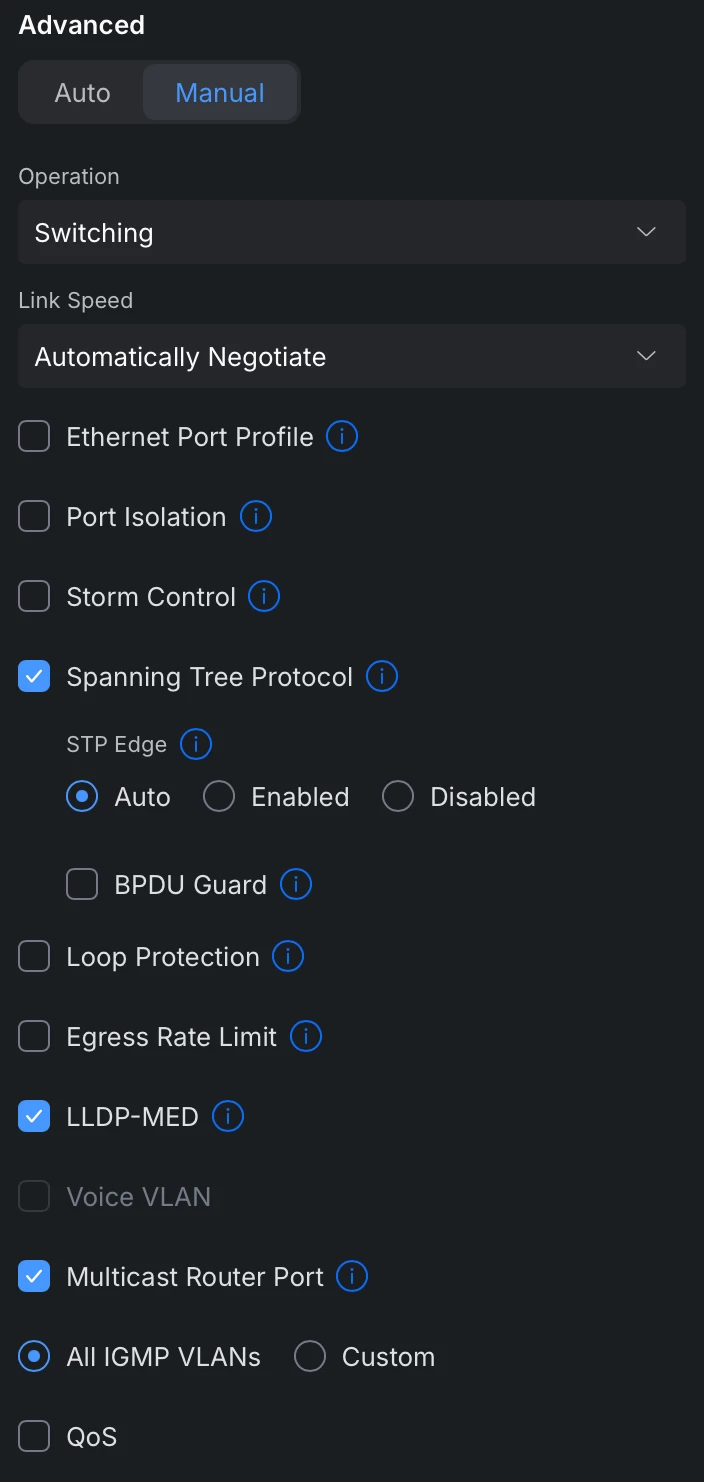The image size is (704, 1482).
Task: Click the Ethernet Port Profile info icon
Action: (x=342, y=437)
